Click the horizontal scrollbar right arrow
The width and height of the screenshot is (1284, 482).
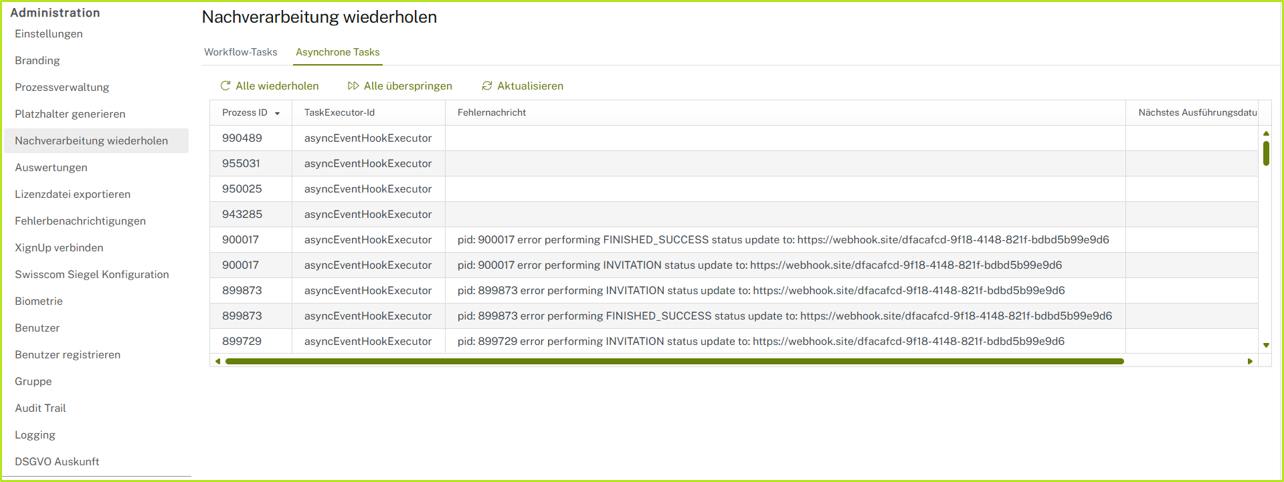click(1249, 361)
